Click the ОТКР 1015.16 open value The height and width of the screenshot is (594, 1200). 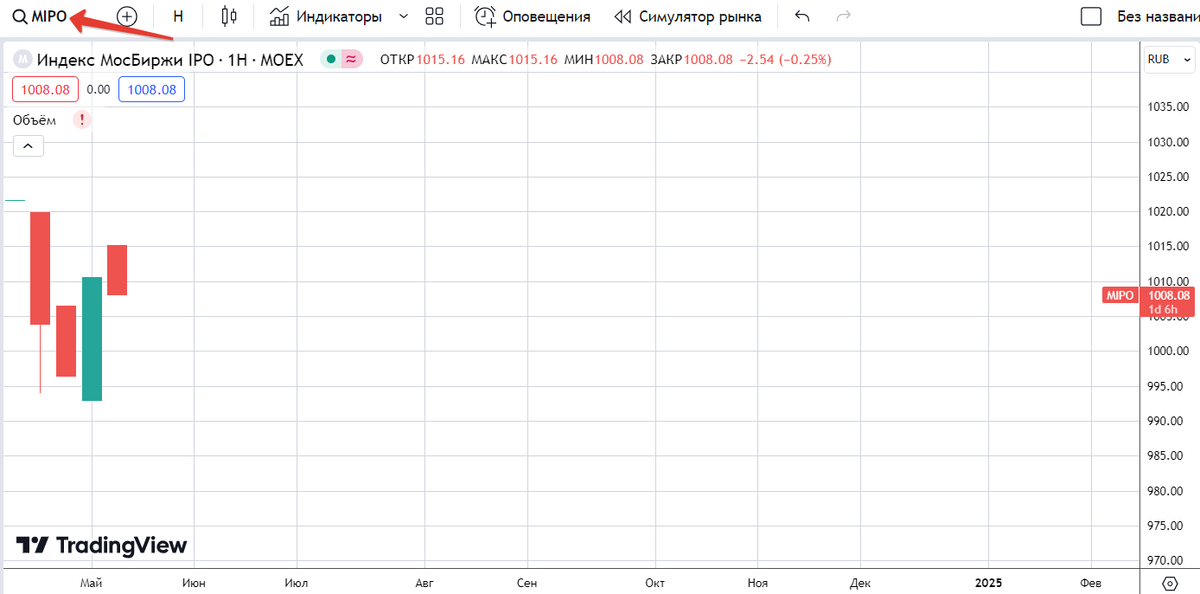[x=423, y=60]
